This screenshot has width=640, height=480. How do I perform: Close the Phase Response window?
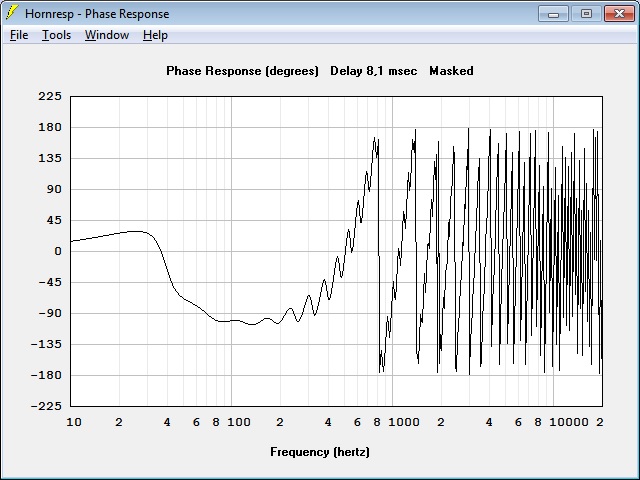(619, 13)
